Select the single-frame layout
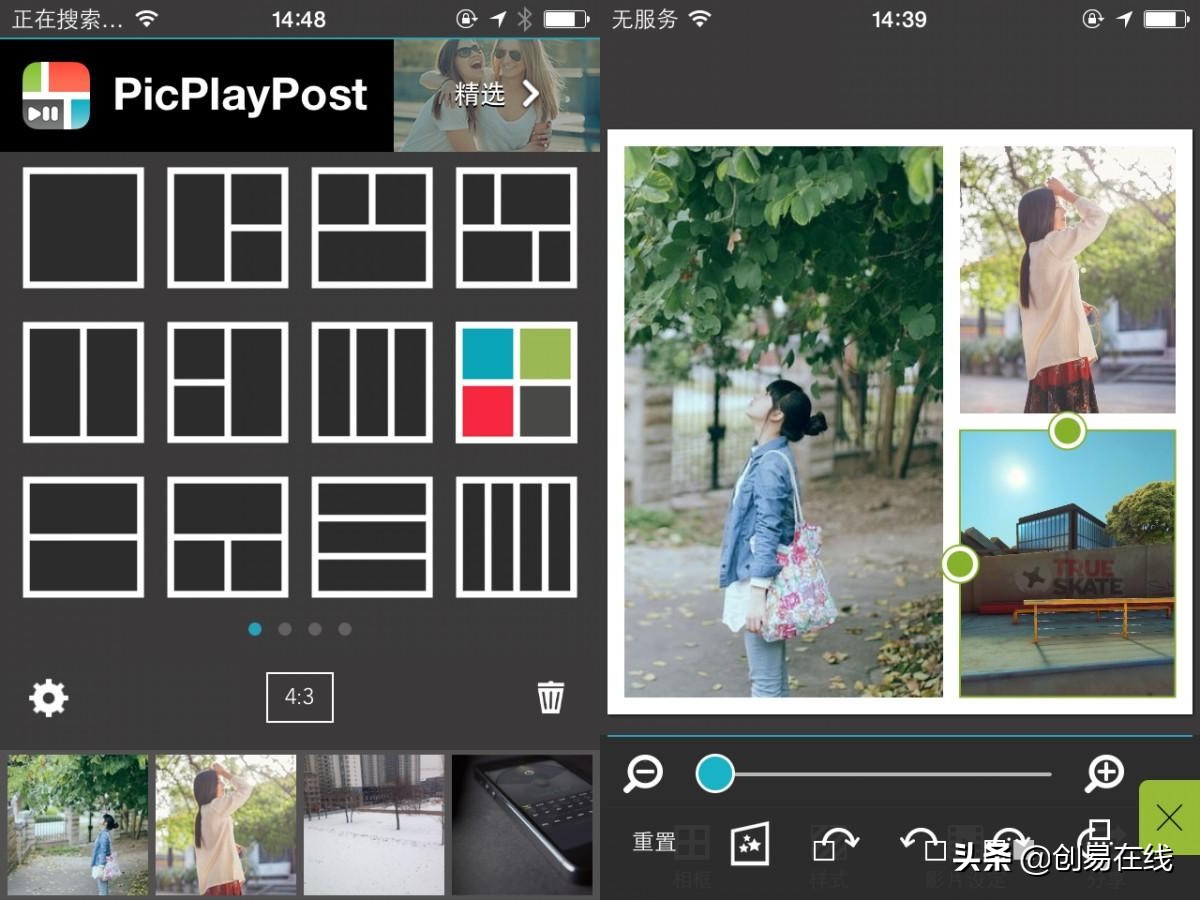 click(83, 228)
